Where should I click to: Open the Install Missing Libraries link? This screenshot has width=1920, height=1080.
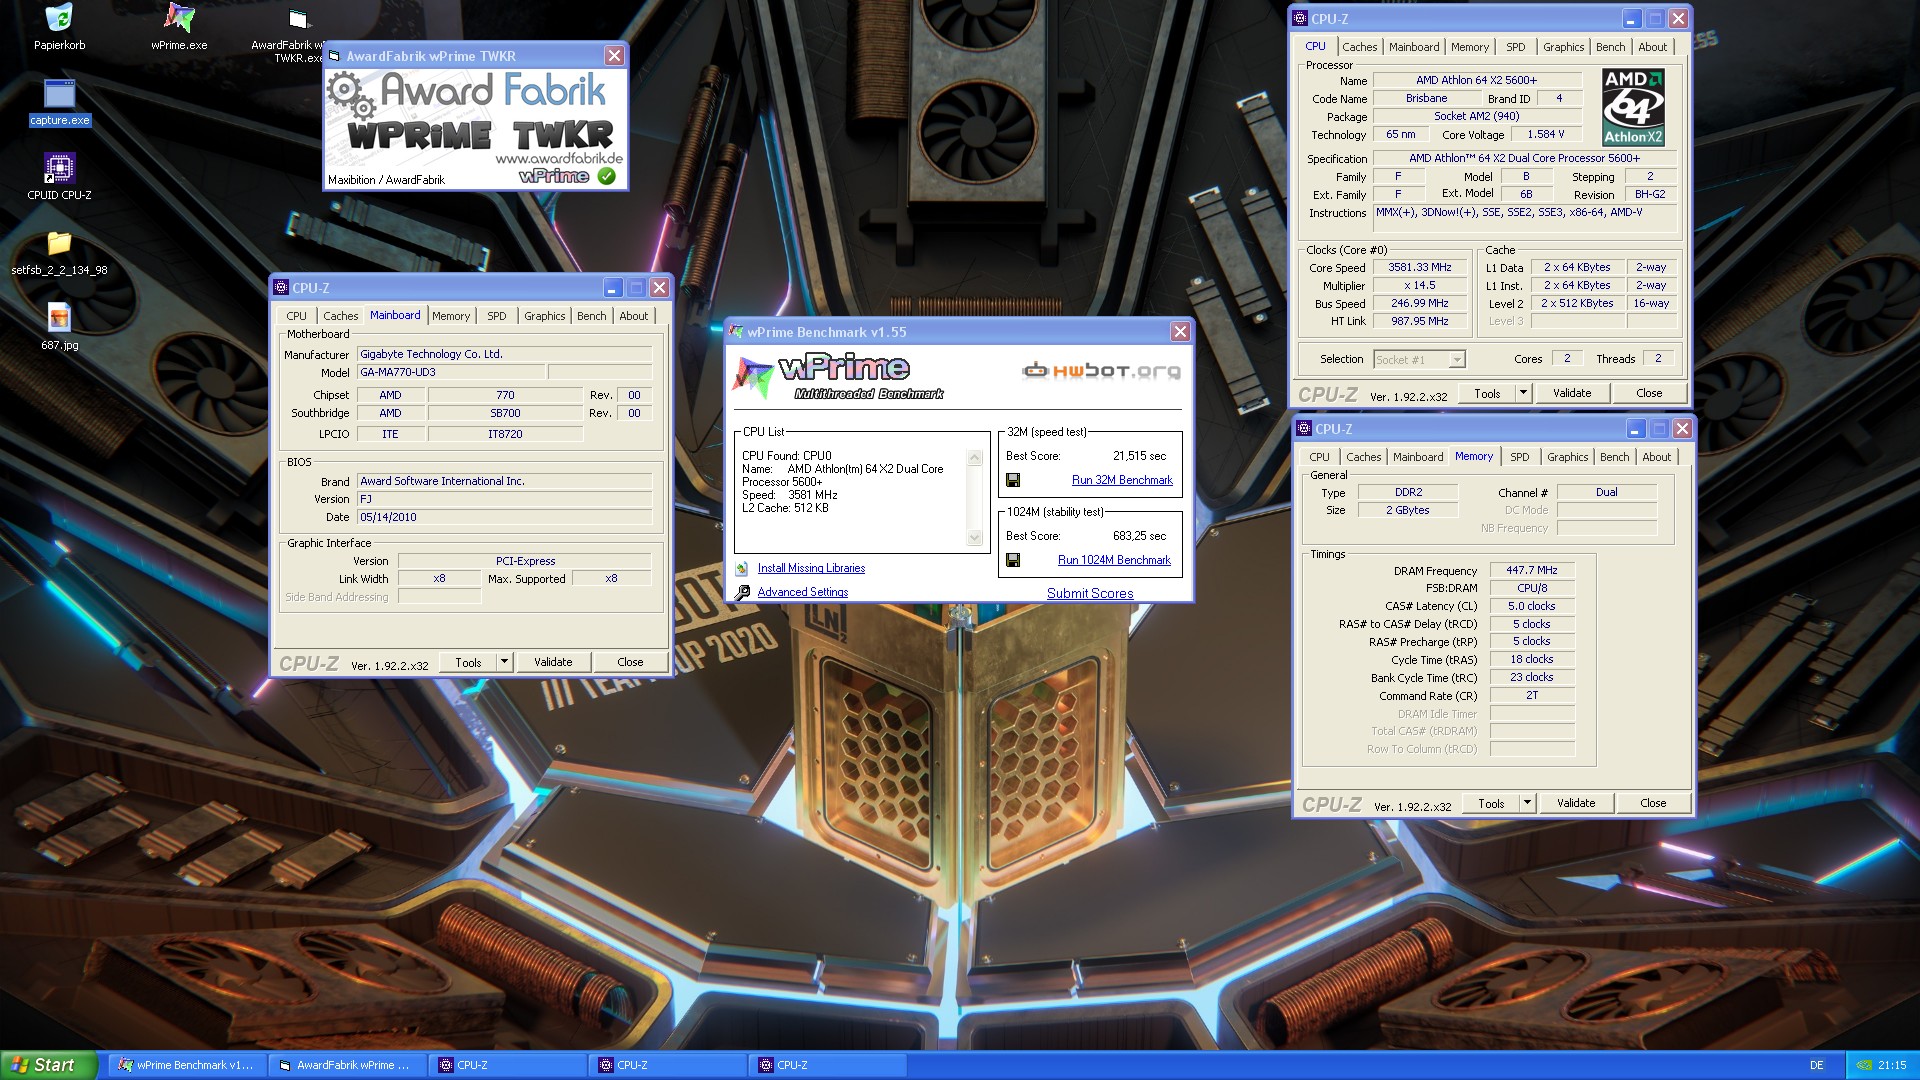tap(811, 568)
